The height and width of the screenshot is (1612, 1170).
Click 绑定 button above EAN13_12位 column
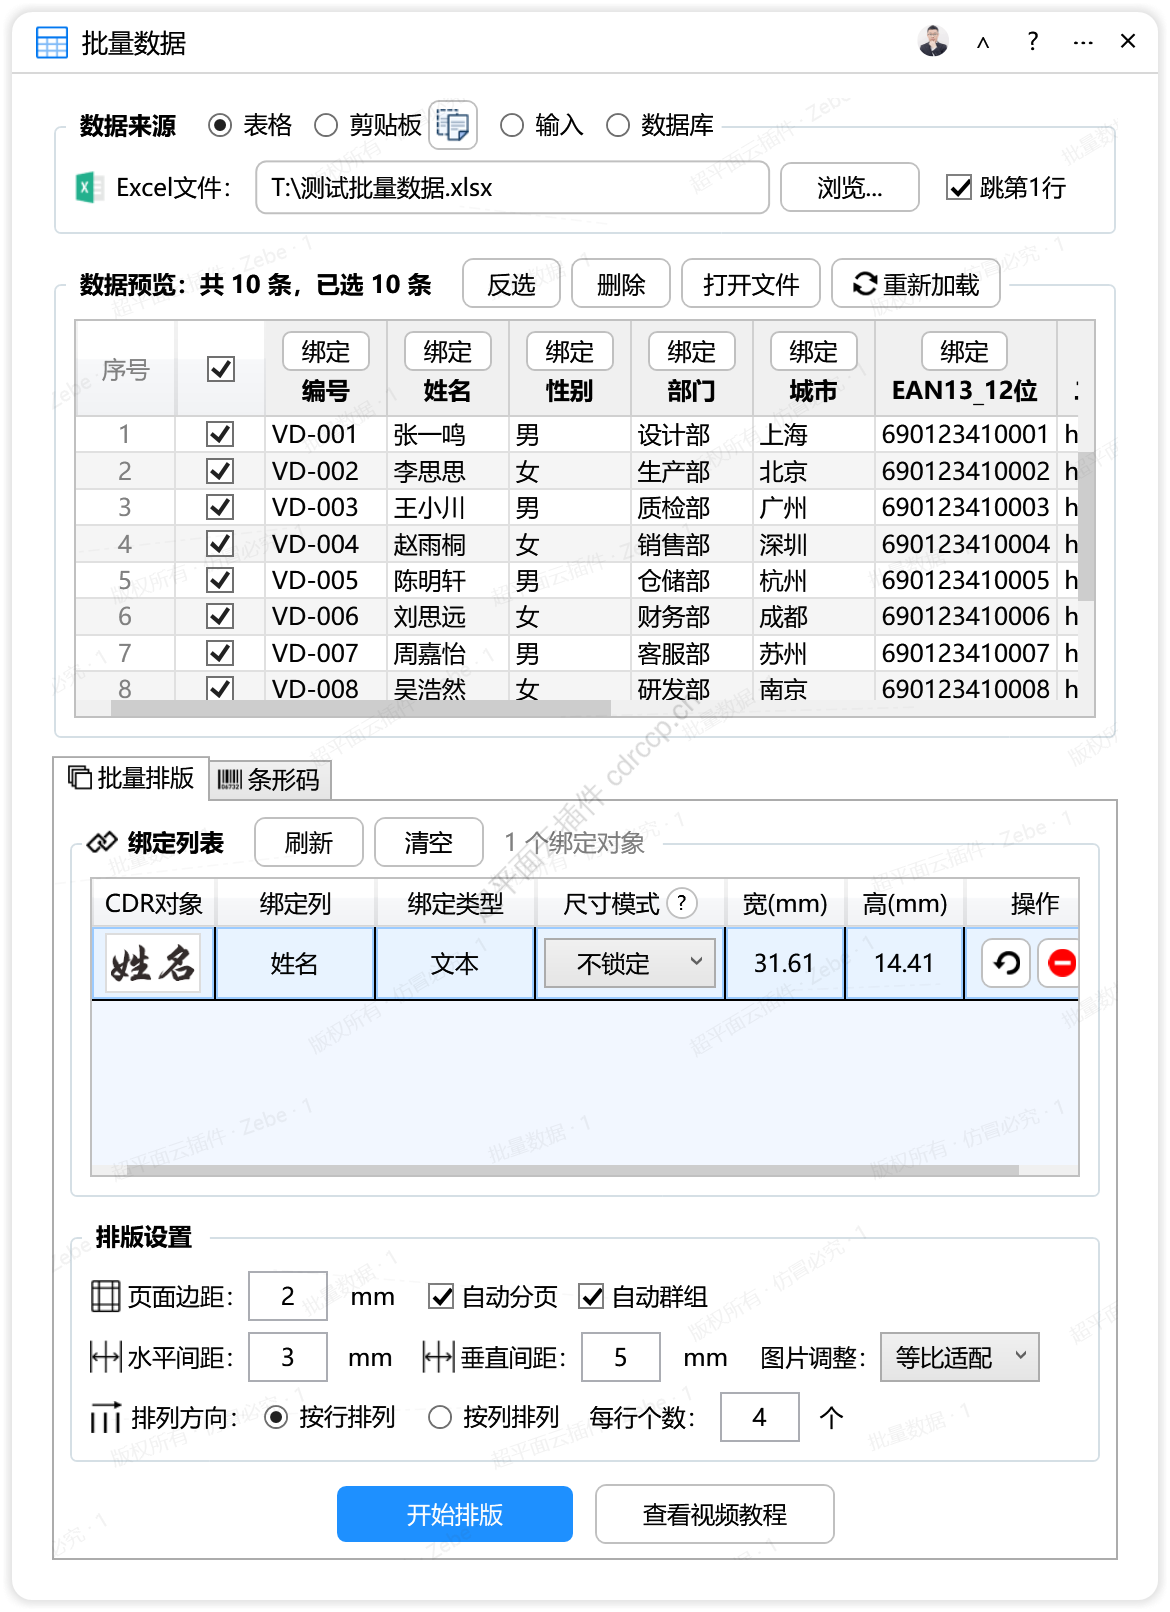tap(965, 351)
